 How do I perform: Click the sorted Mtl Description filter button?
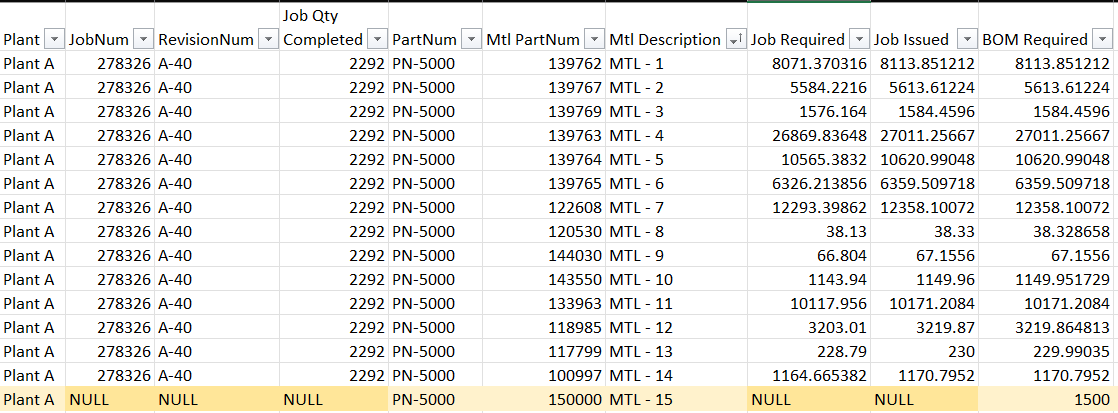click(x=735, y=40)
